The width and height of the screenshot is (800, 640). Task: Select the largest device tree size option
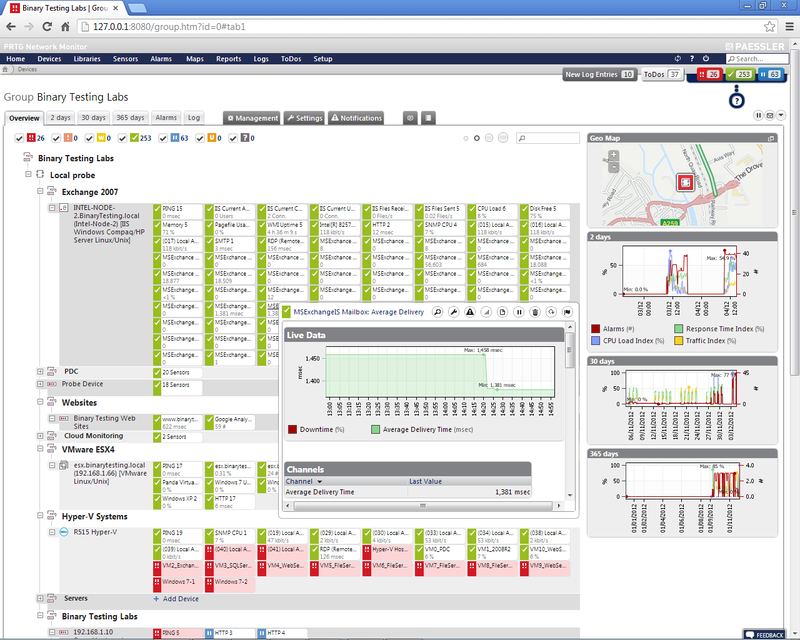(503, 138)
